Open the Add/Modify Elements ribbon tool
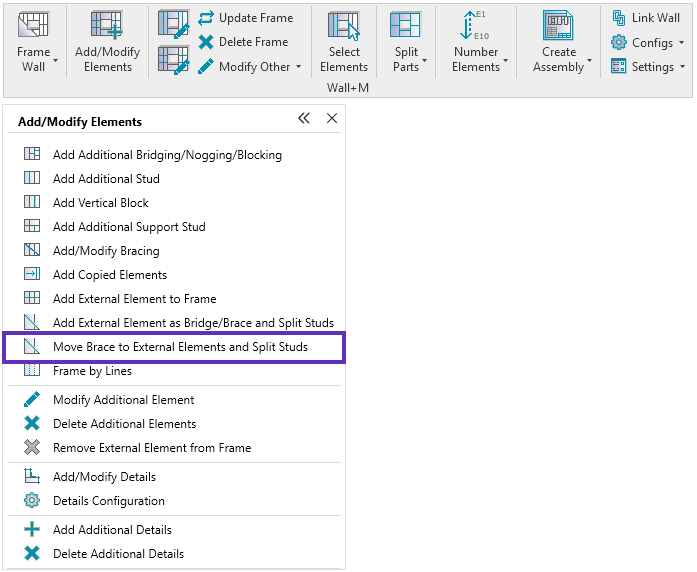 (x=107, y=27)
